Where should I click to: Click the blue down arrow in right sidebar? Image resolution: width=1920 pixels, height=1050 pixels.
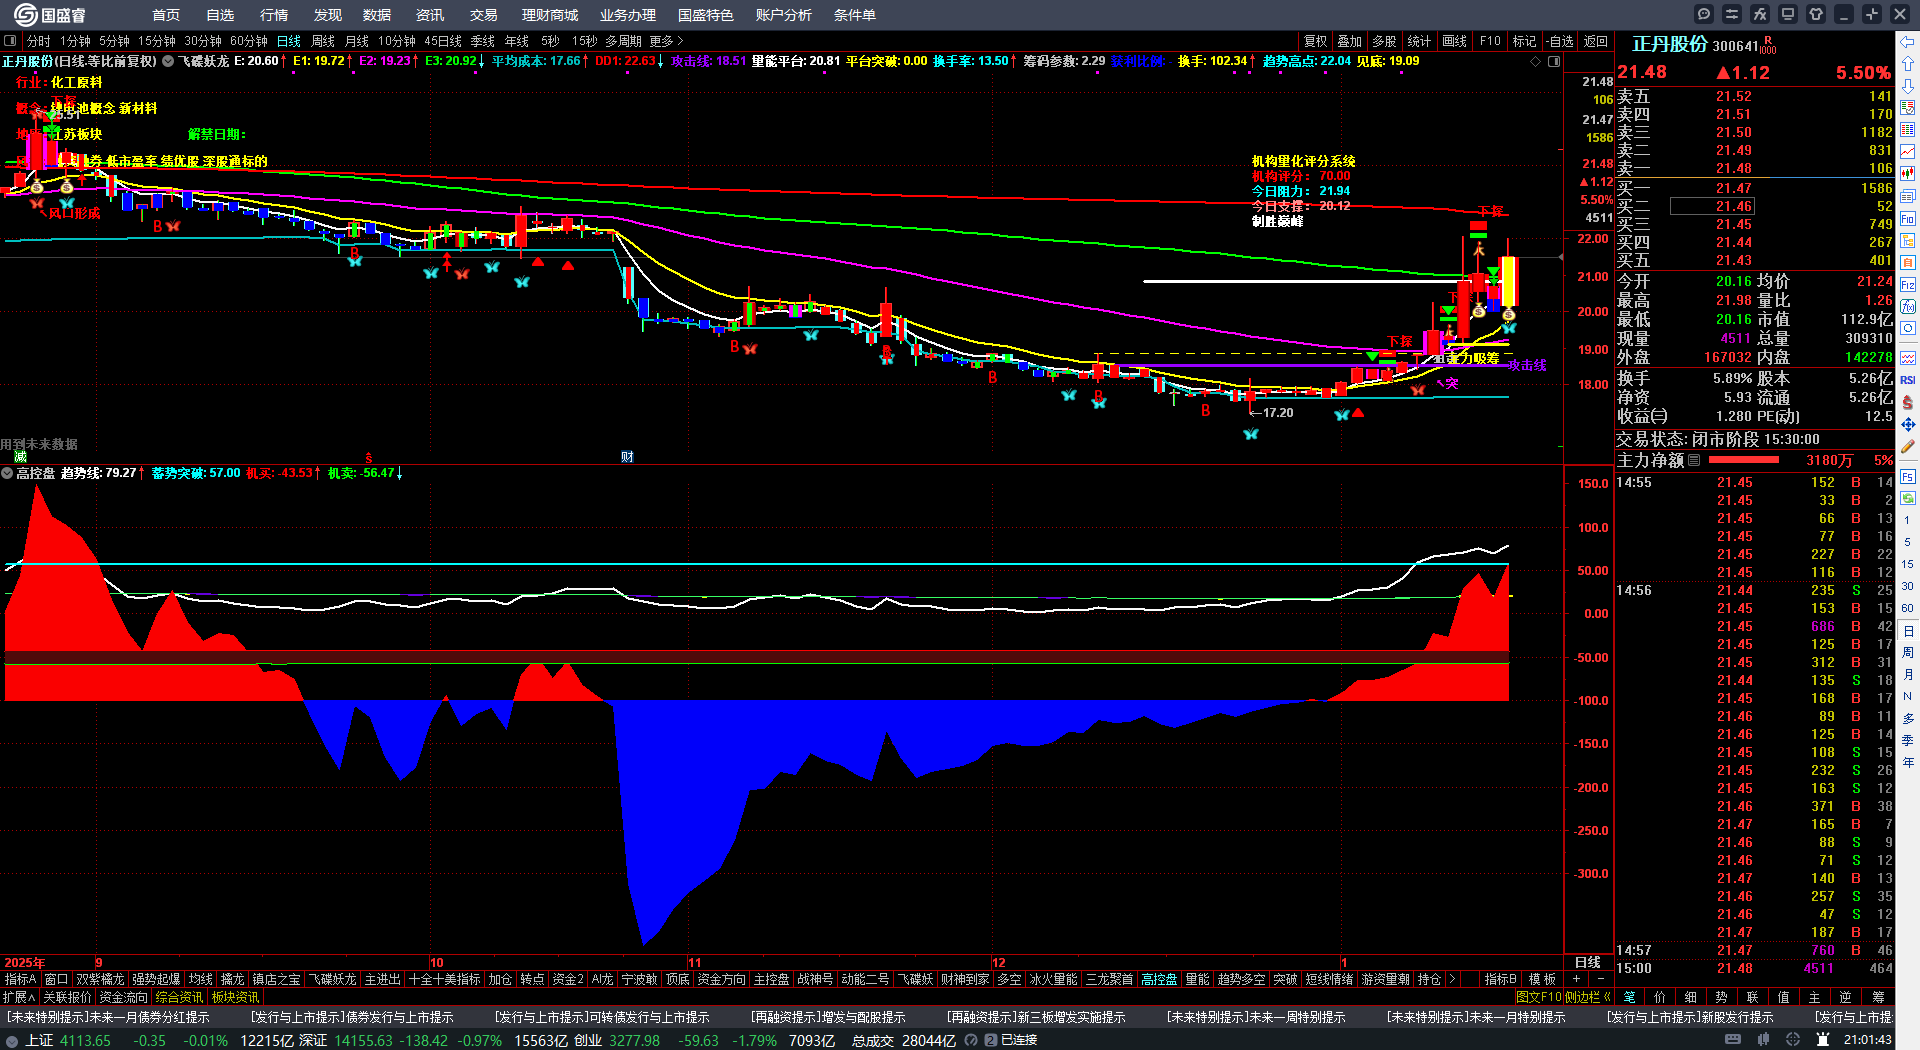pyautogui.click(x=1908, y=86)
